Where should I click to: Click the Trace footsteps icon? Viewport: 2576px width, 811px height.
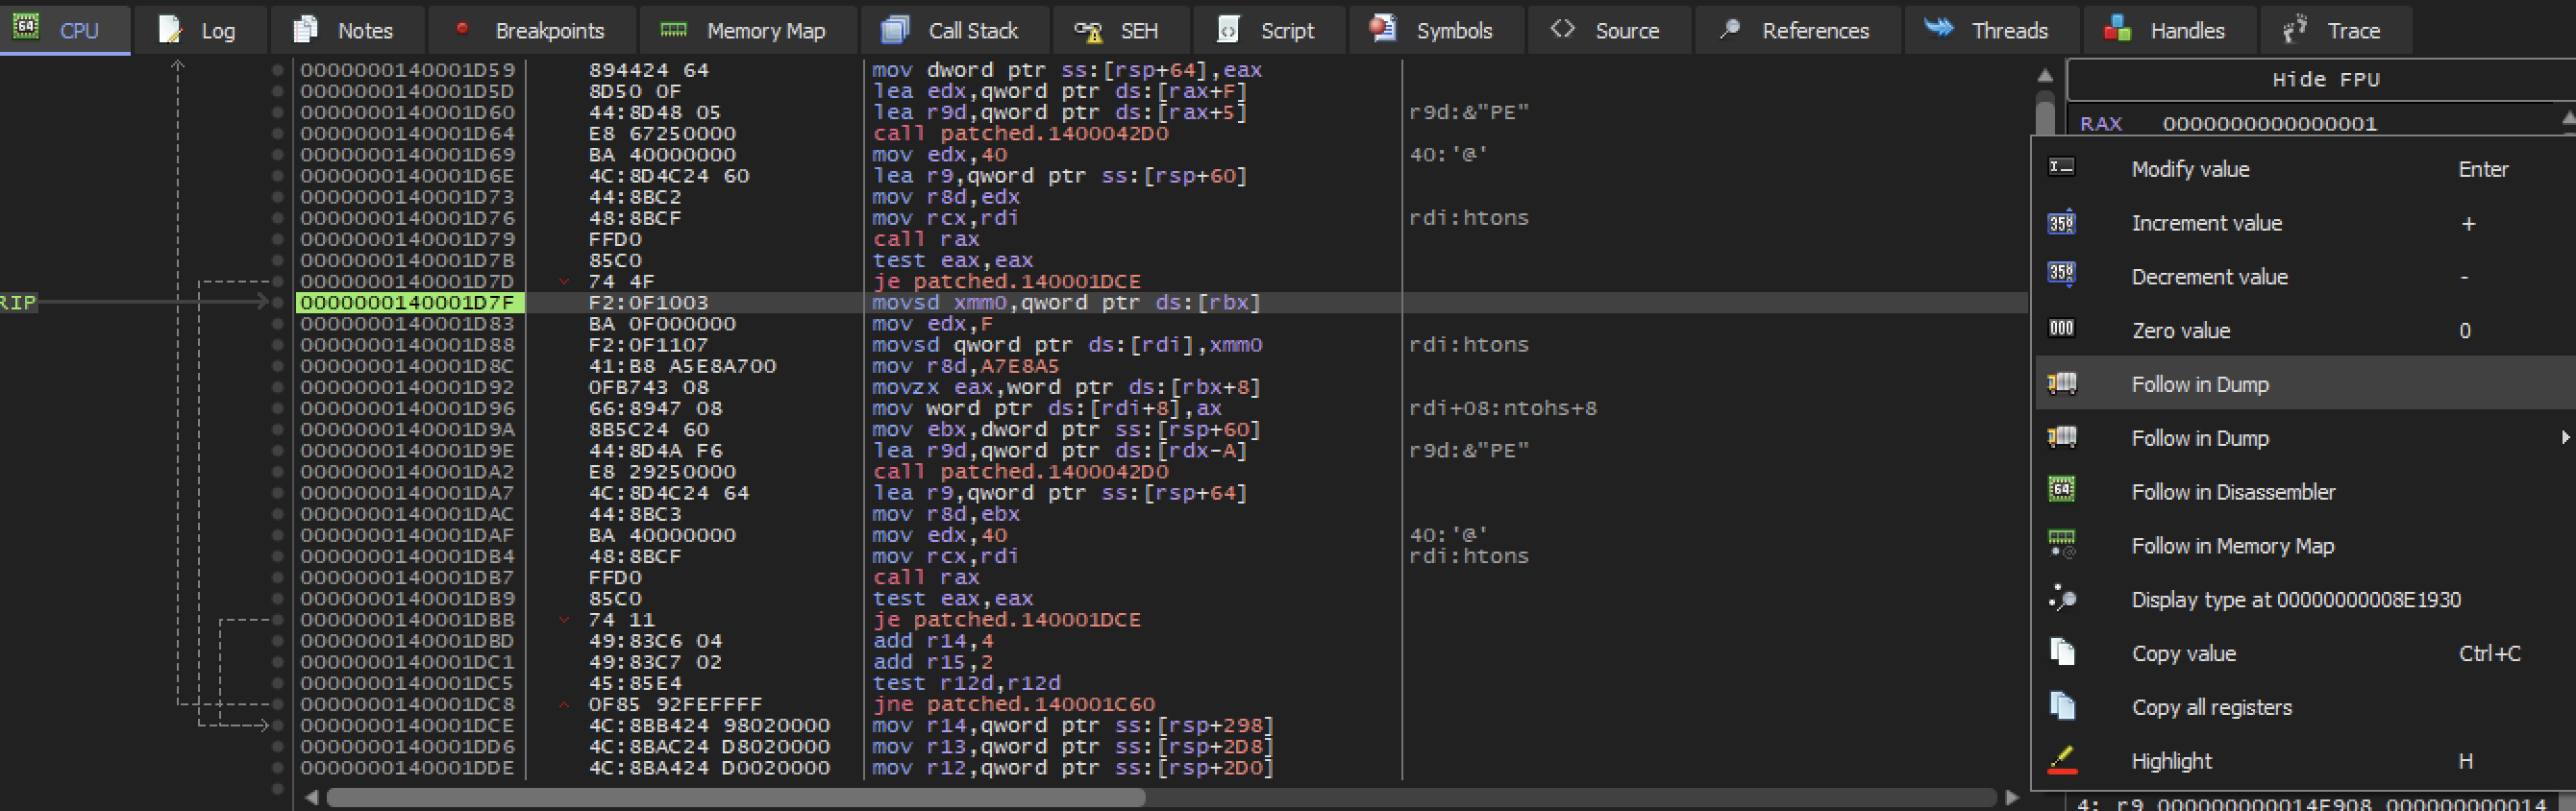2294,29
